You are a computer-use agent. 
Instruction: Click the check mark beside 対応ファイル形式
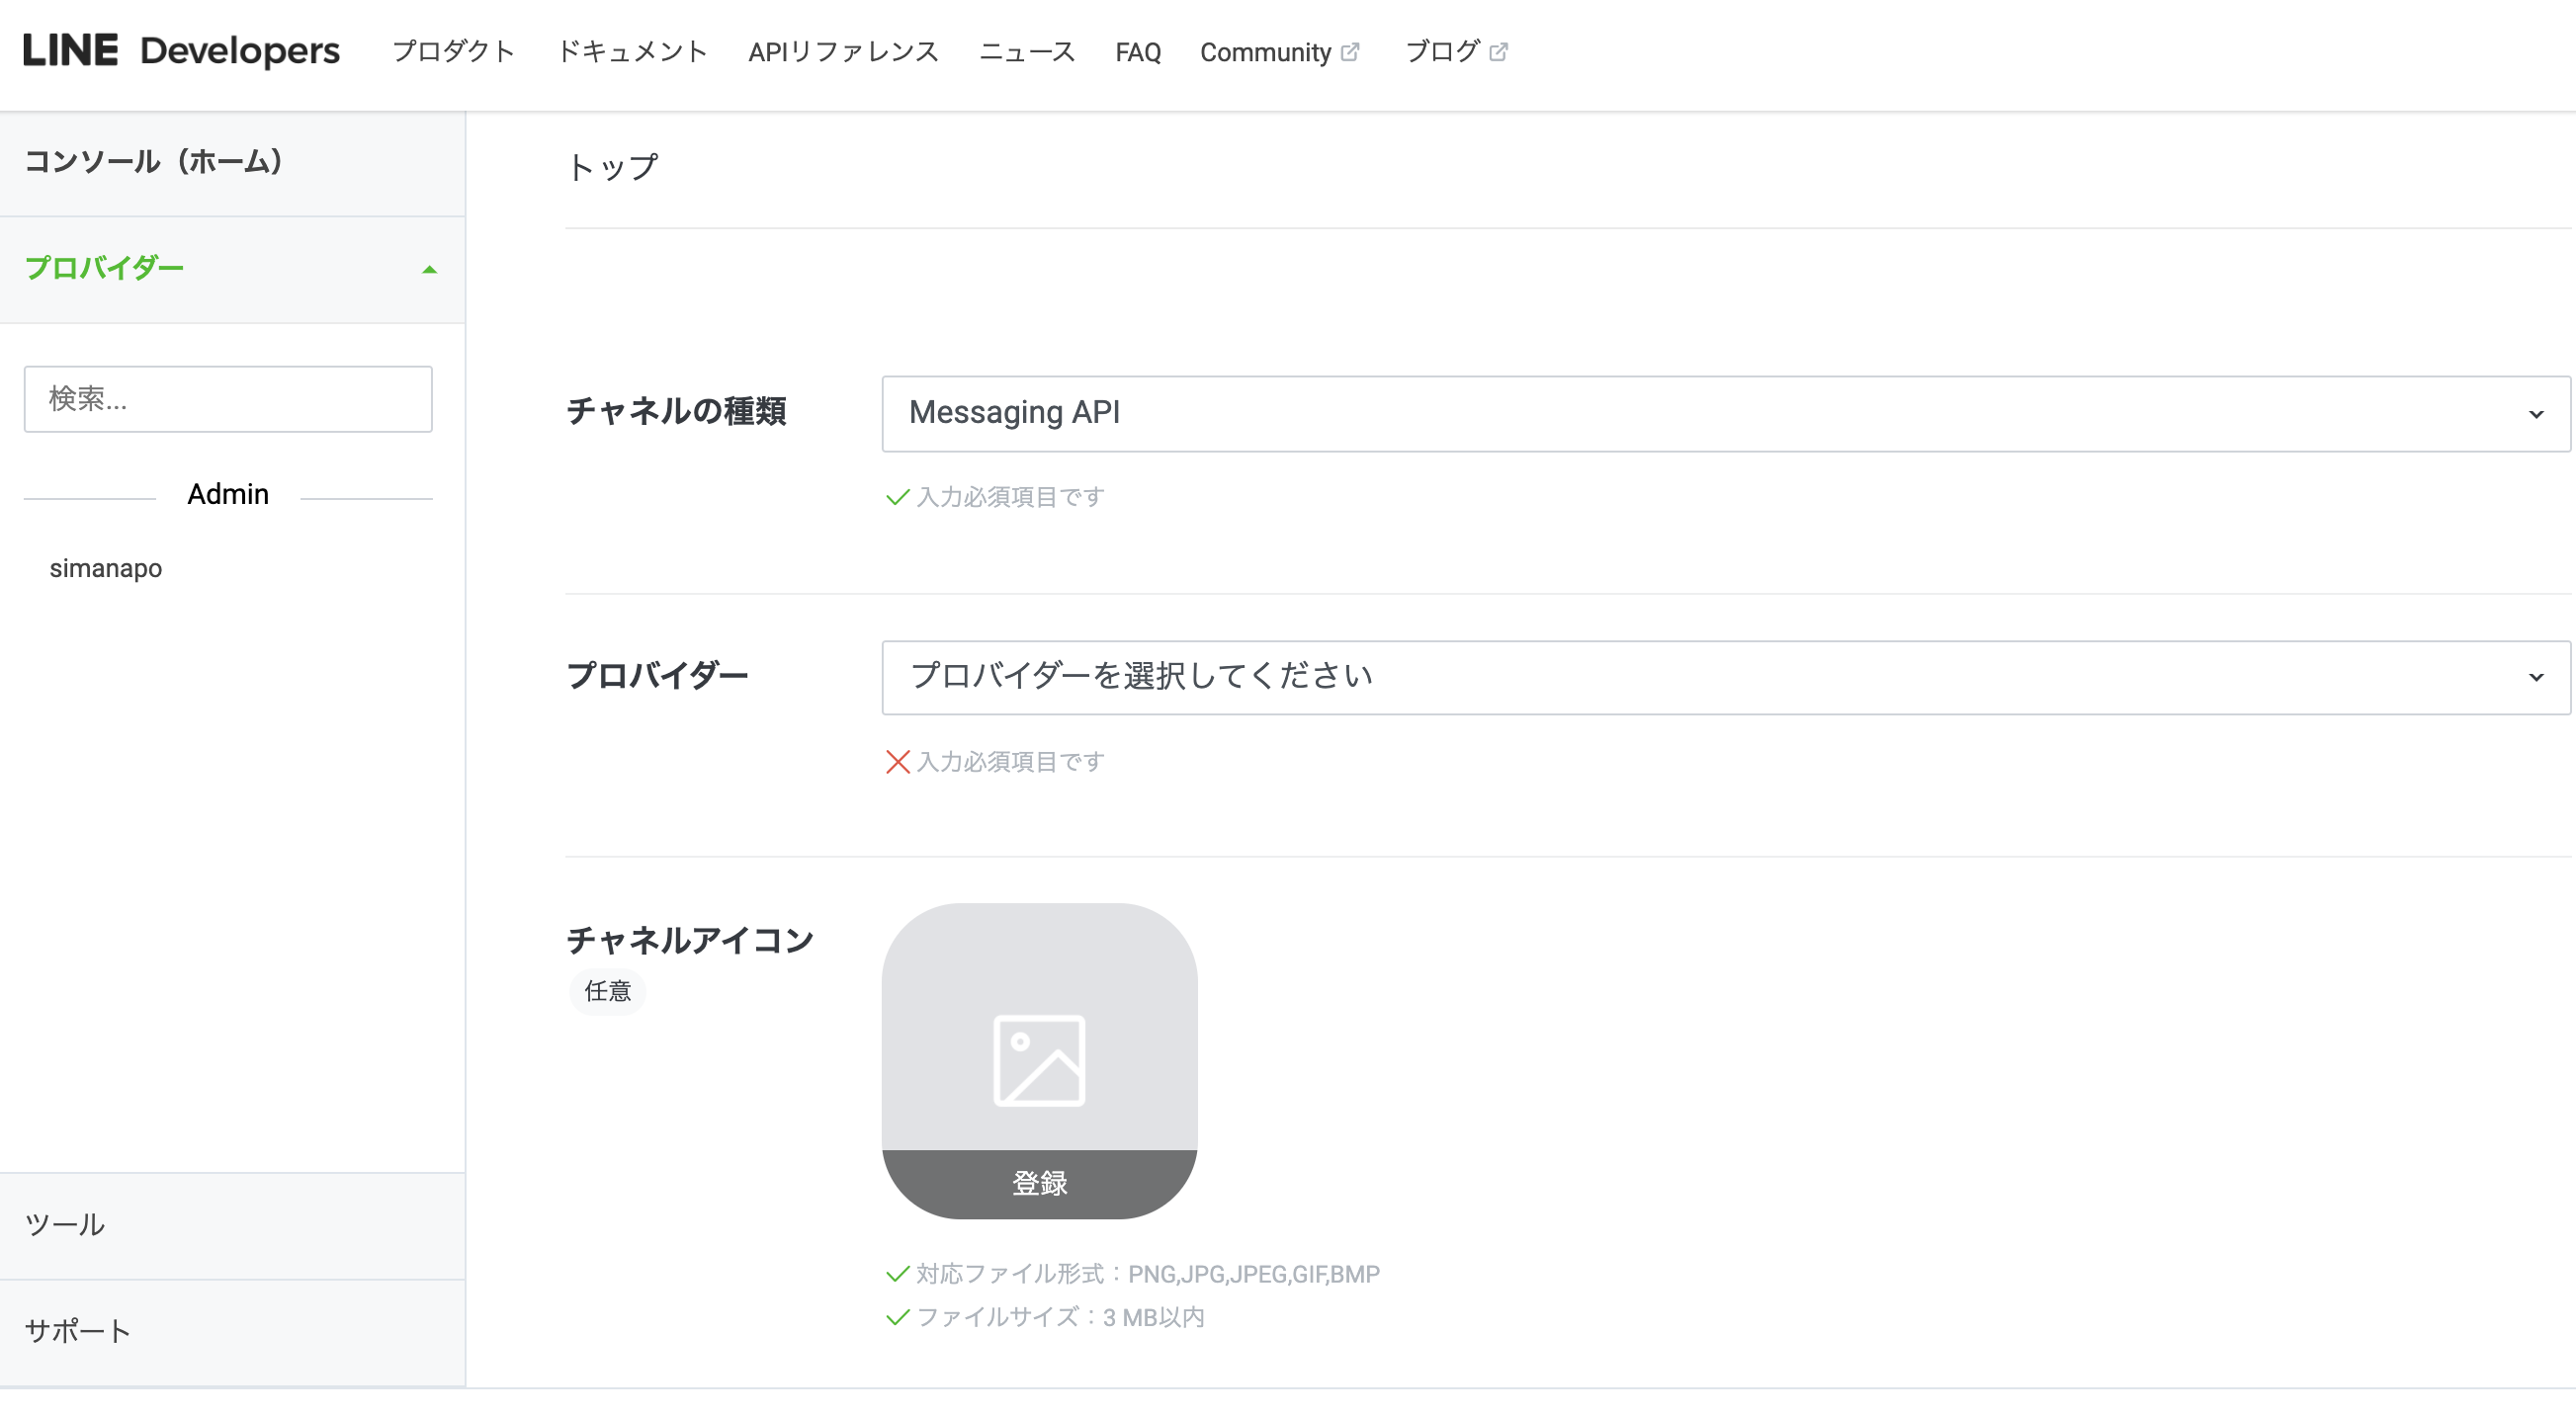click(x=897, y=1274)
